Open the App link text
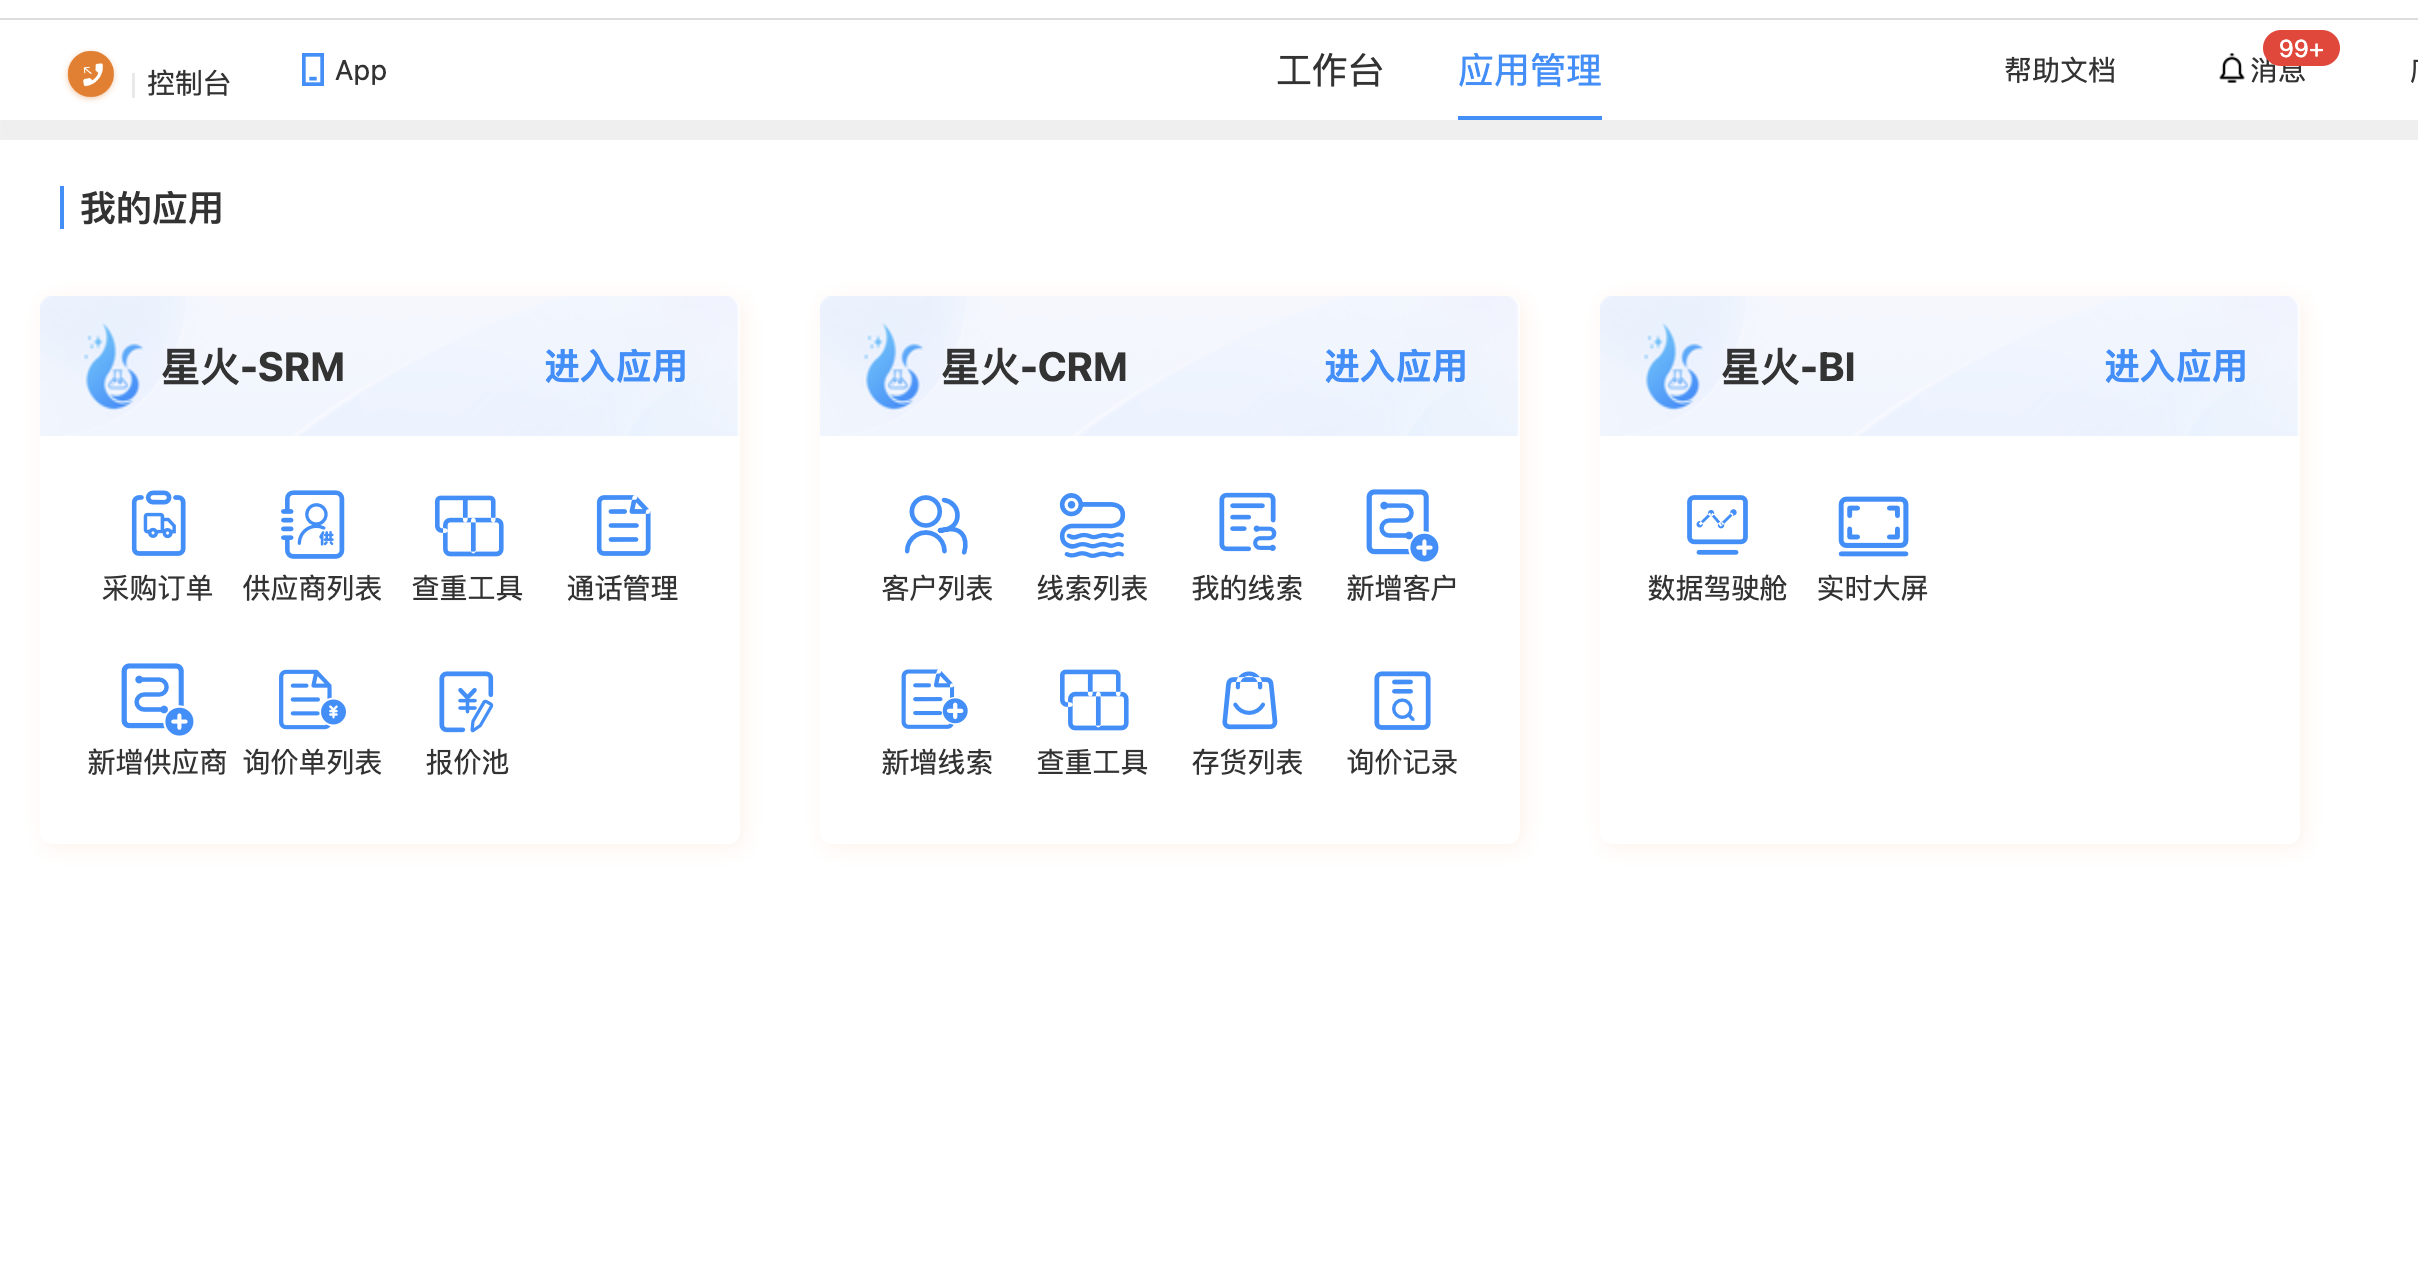The width and height of the screenshot is (2418, 1274). pos(361,71)
